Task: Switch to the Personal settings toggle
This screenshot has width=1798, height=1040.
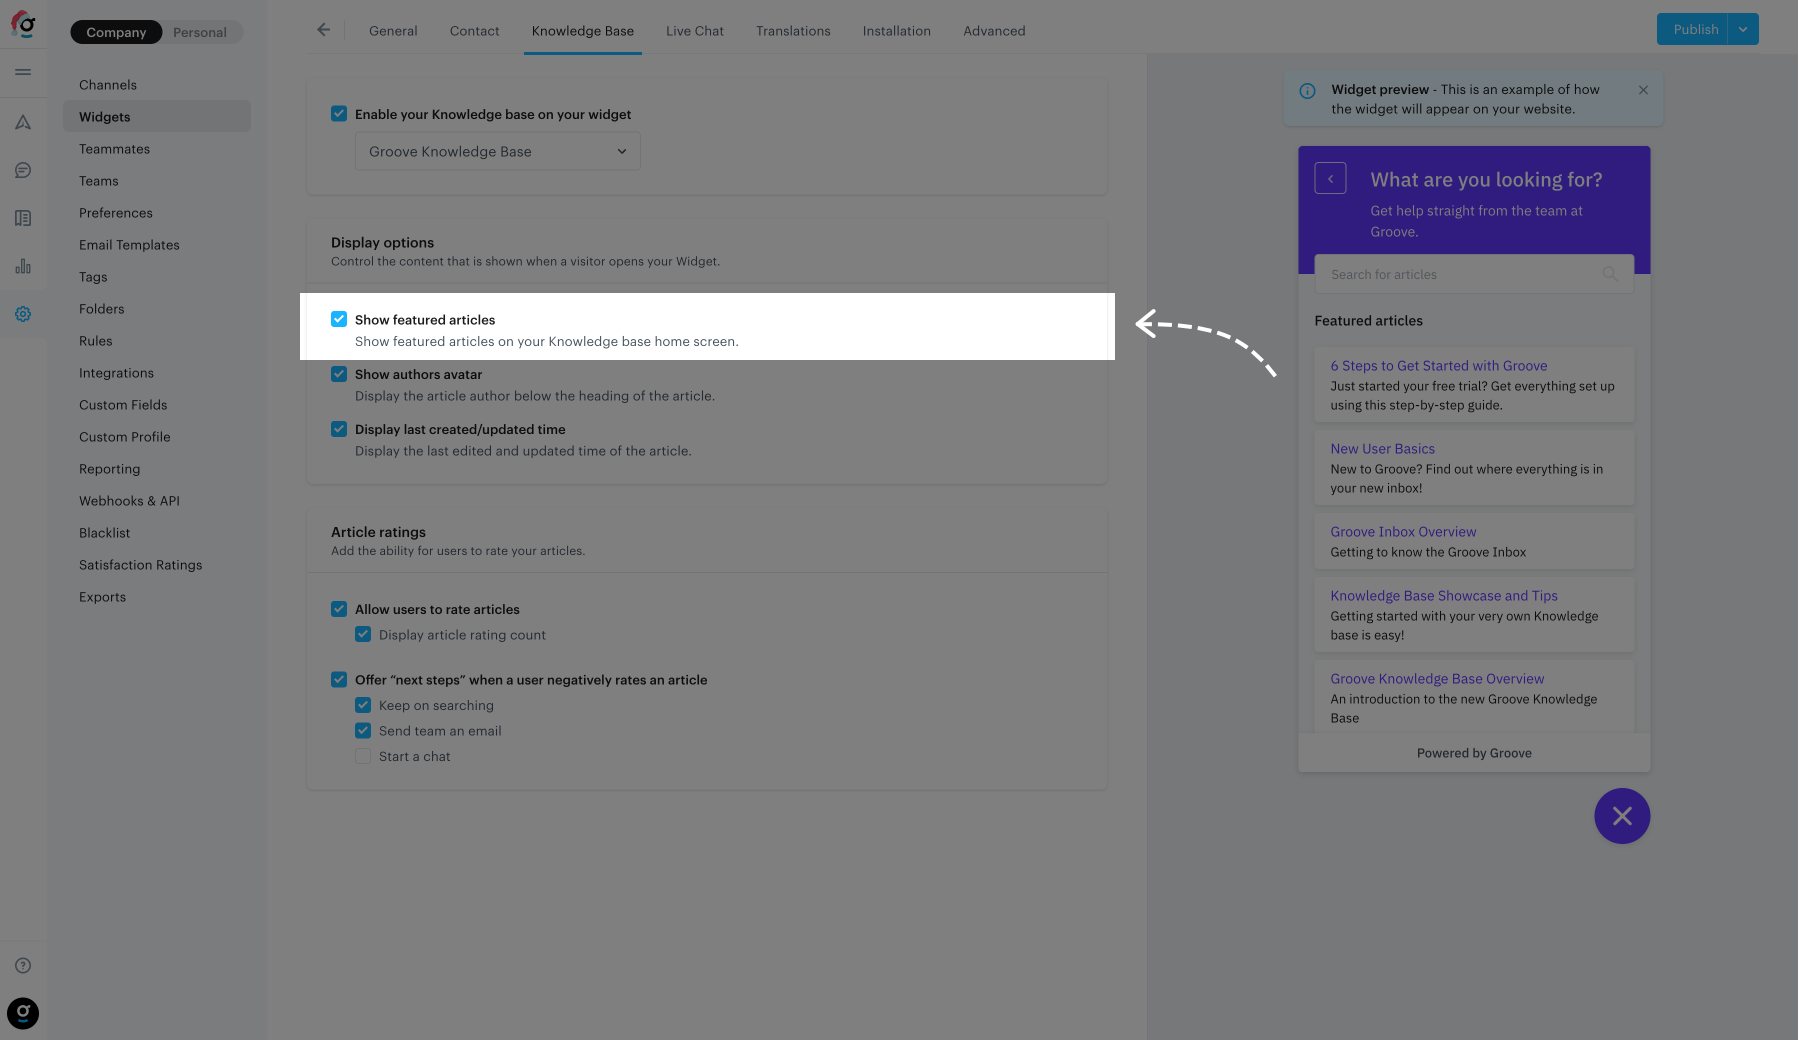Action: click(200, 32)
